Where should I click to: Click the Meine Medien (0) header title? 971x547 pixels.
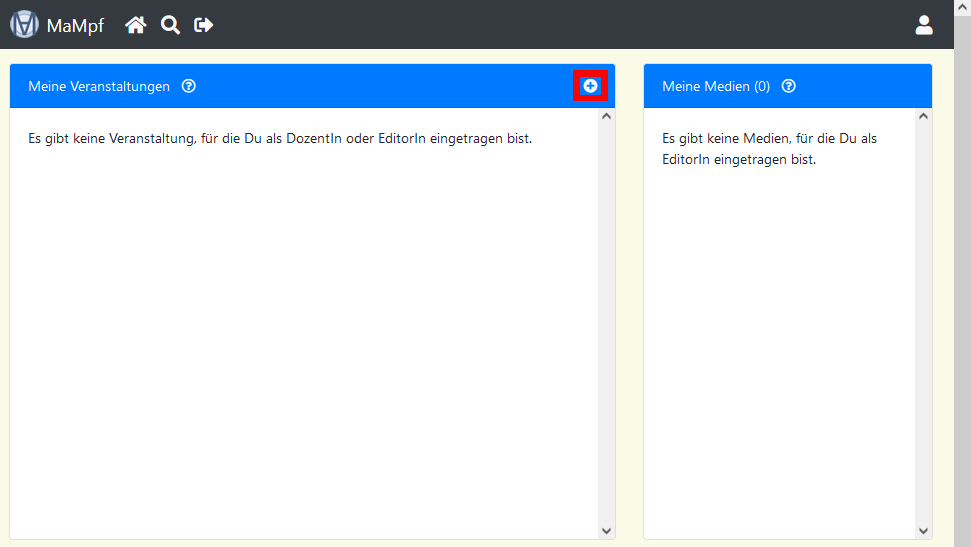pyautogui.click(x=716, y=86)
